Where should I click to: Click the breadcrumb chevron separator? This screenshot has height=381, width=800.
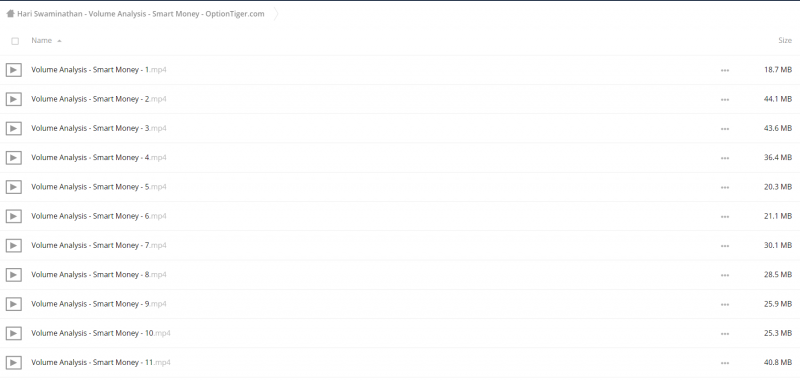pos(276,14)
